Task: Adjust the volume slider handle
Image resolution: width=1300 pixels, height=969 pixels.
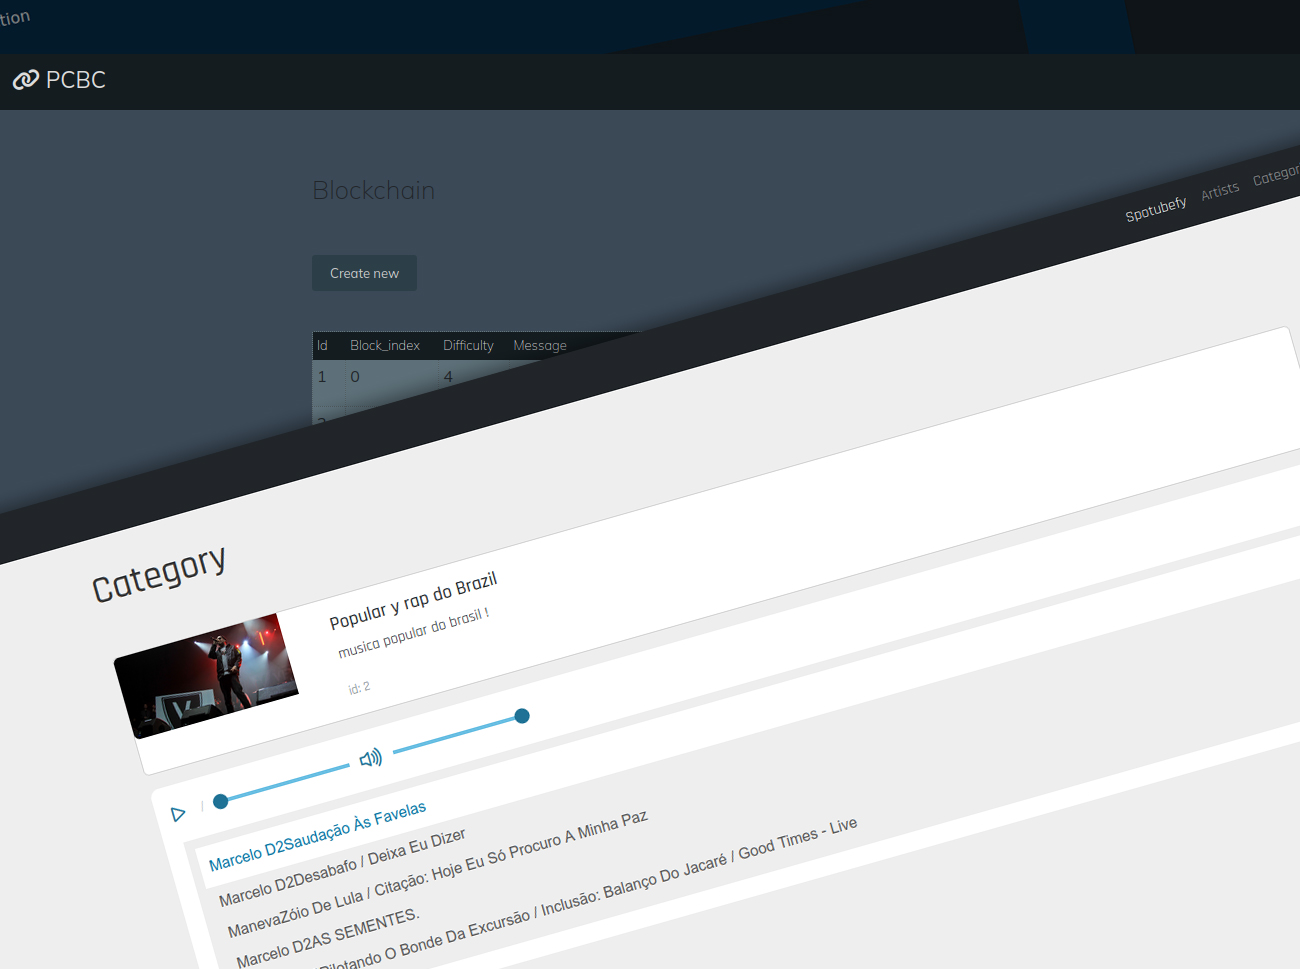Action: click(x=521, y=716)
